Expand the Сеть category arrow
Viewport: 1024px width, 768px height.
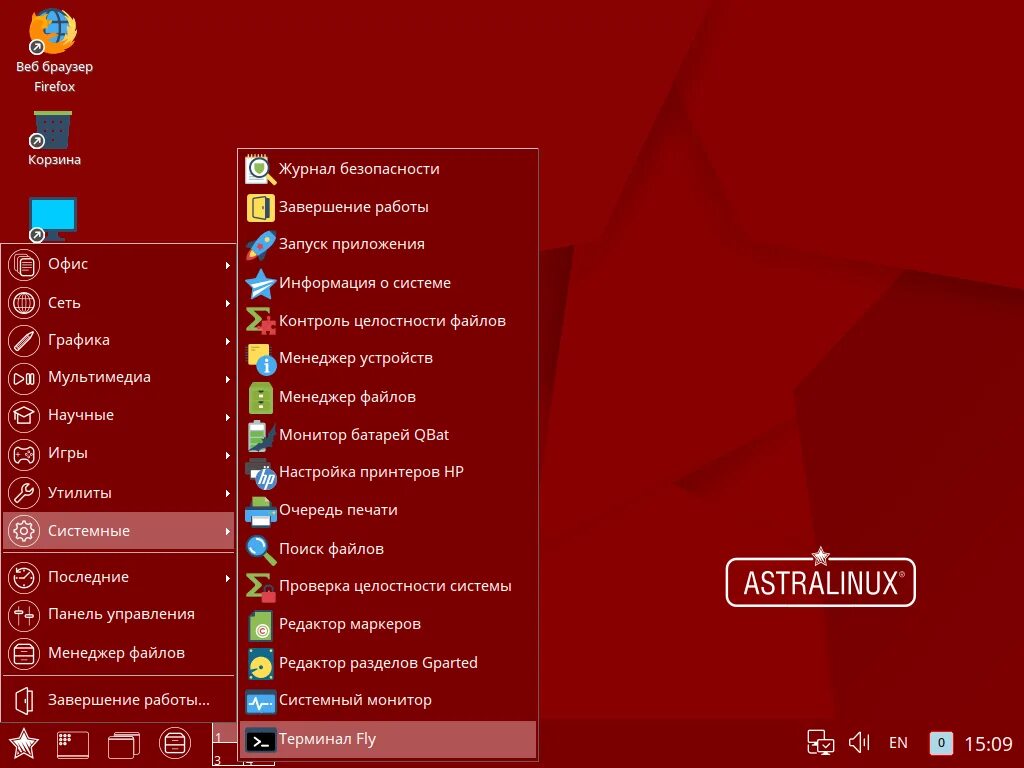[227, 303]
